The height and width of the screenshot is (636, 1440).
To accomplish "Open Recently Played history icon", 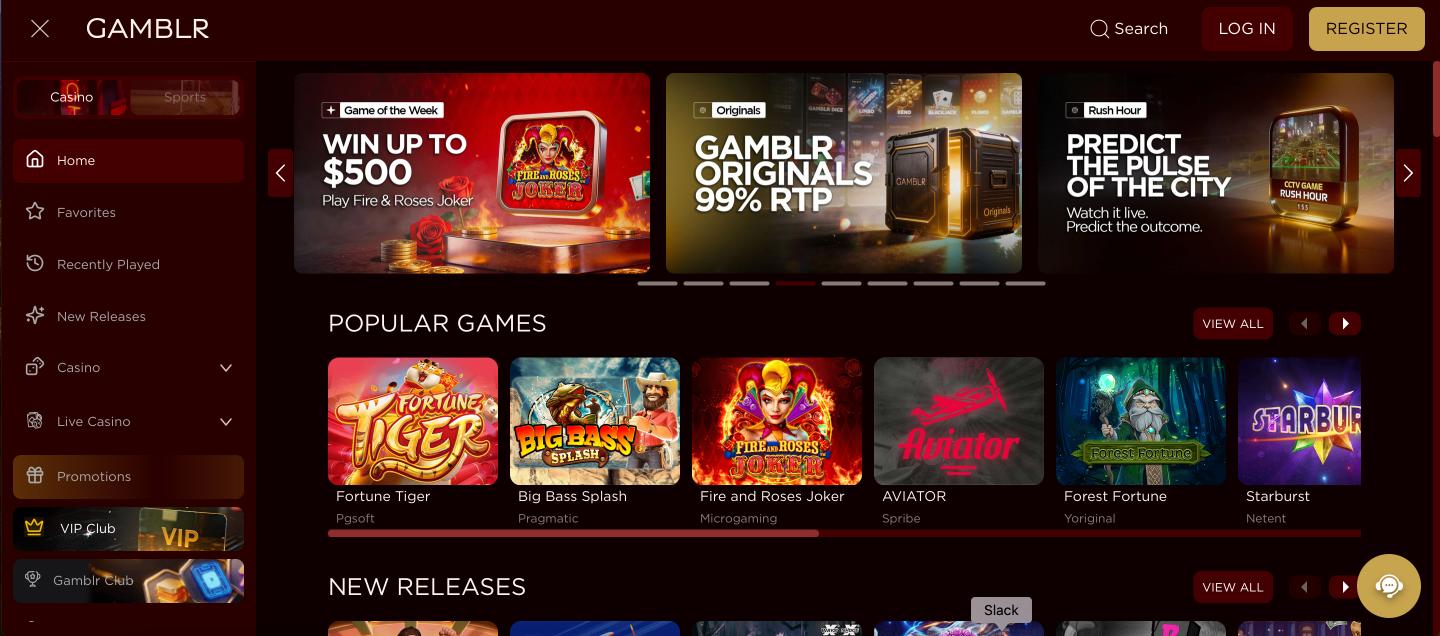I will (35, 264).
